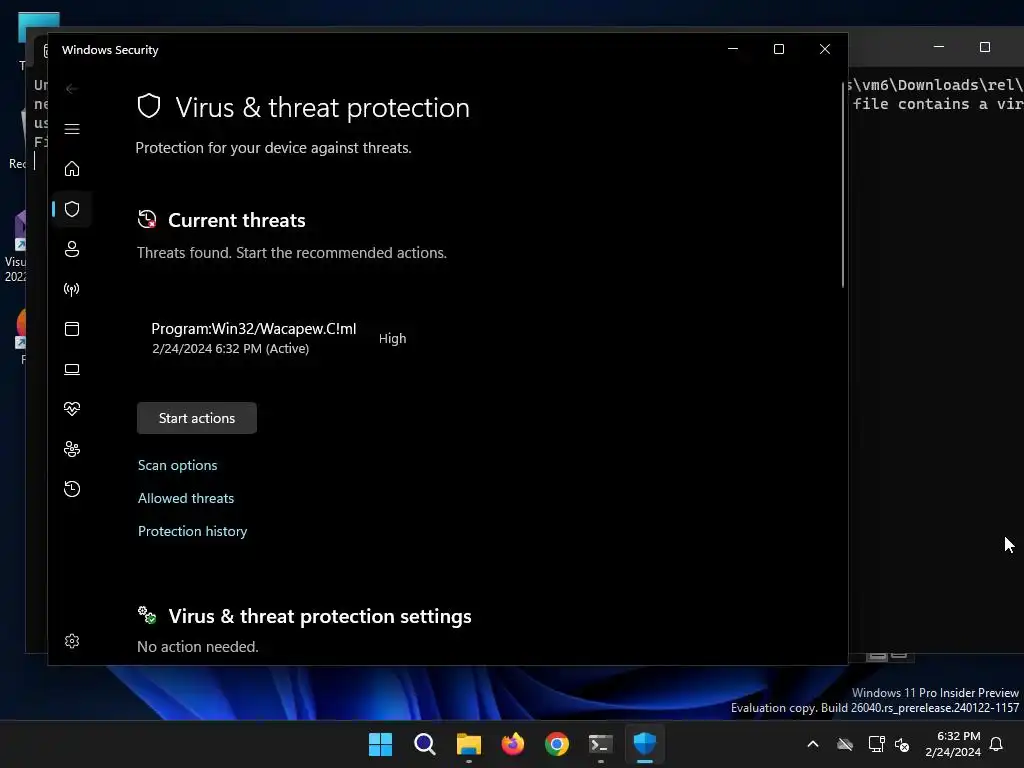This screenshot has width=1024, height=768.
Task: Select Virus & threat protection shield icon
Action: [72, 209]
